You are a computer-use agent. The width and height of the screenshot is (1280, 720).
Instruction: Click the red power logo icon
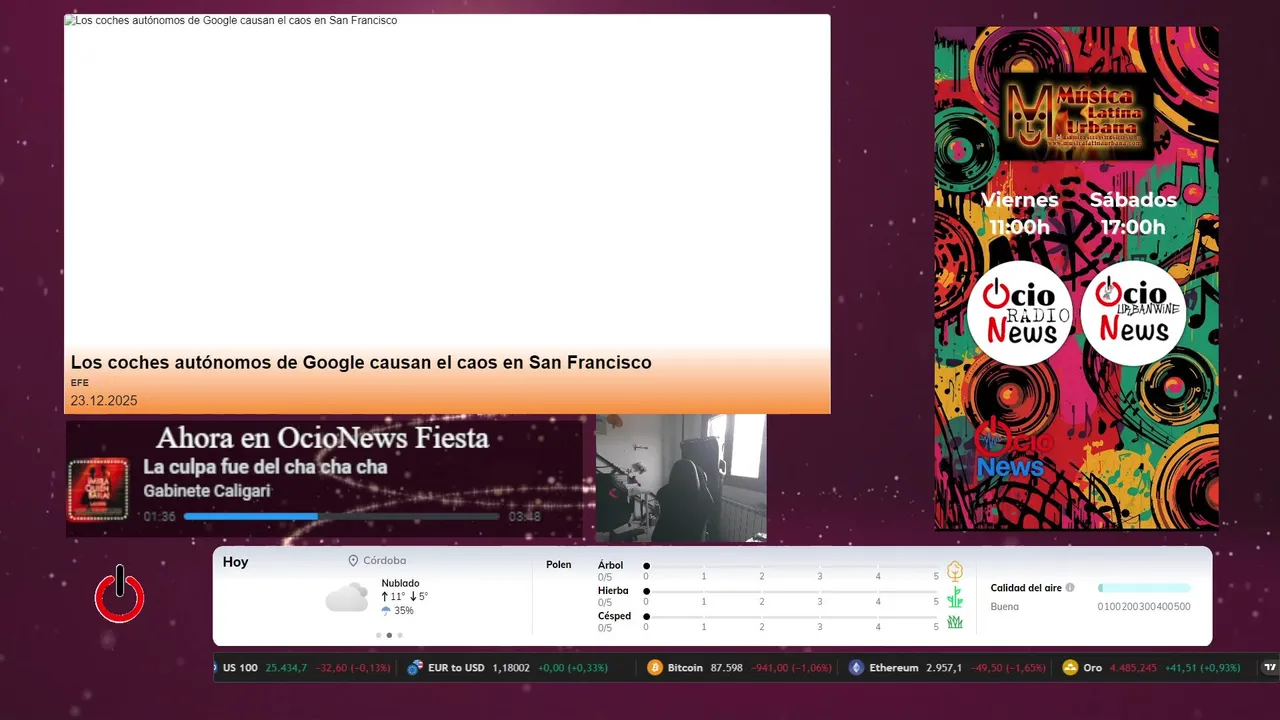tap(120, 594)
